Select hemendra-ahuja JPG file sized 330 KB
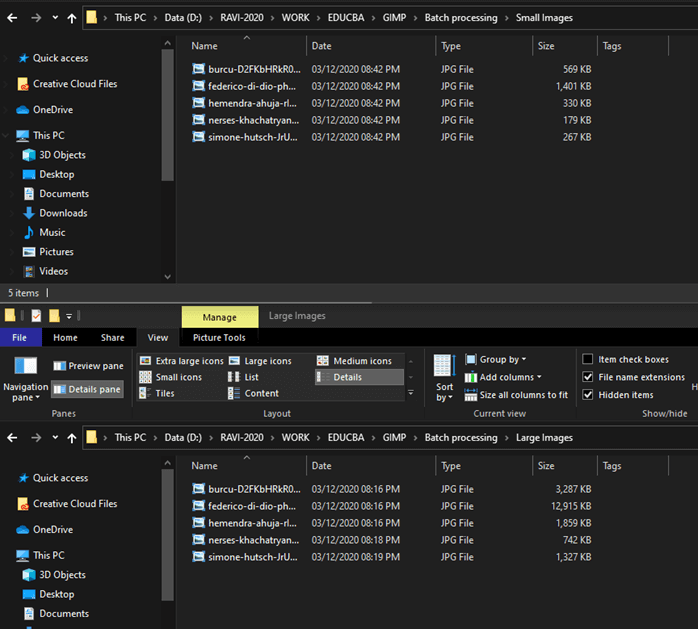Viewport: 698px width, 629px height. (x=392, y=103)
